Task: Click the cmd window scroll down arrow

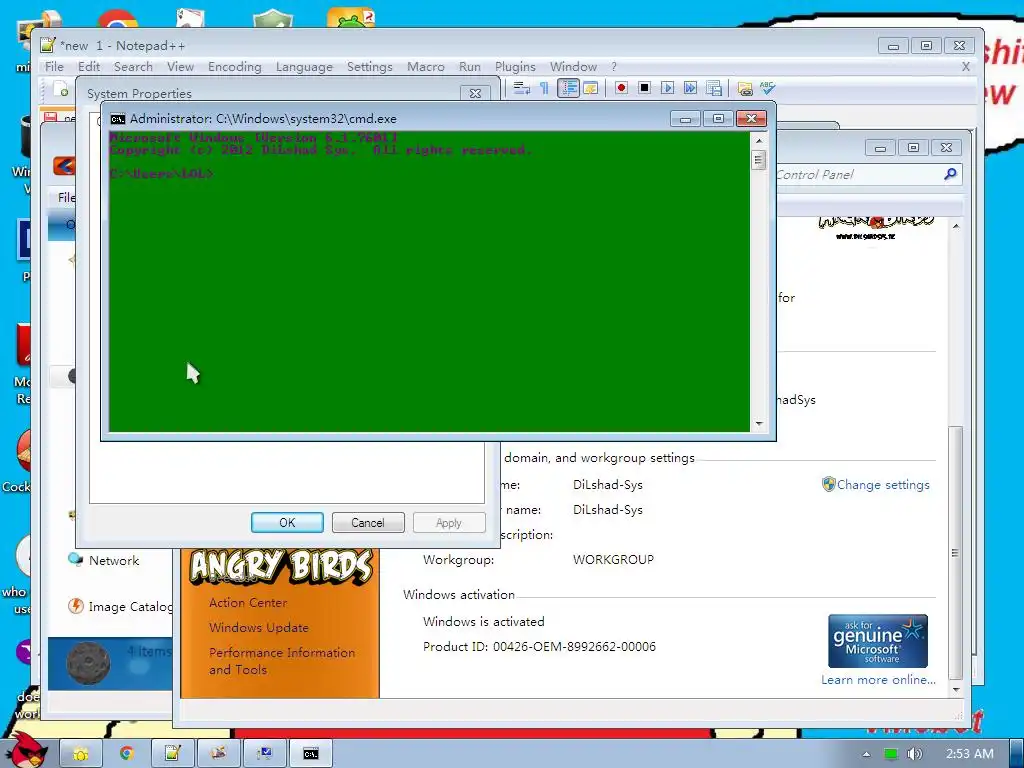Action: pyautogui.click(x=758, y=424)
